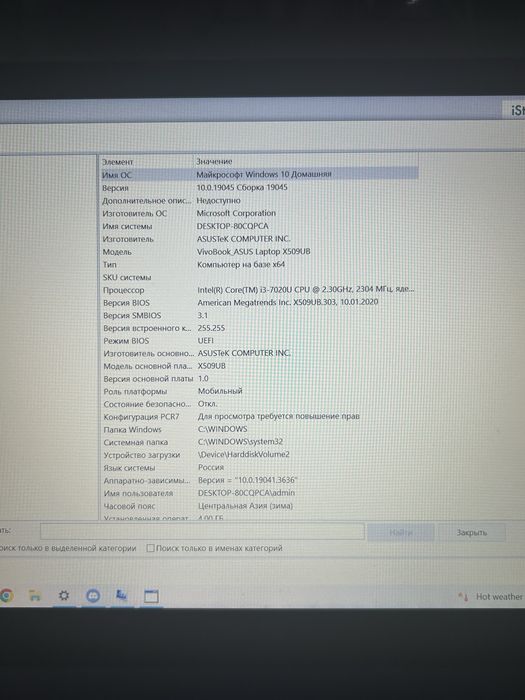Click the blank window icon in taskbar
Screen dimensions: 525x700
(x=151, y=596)
